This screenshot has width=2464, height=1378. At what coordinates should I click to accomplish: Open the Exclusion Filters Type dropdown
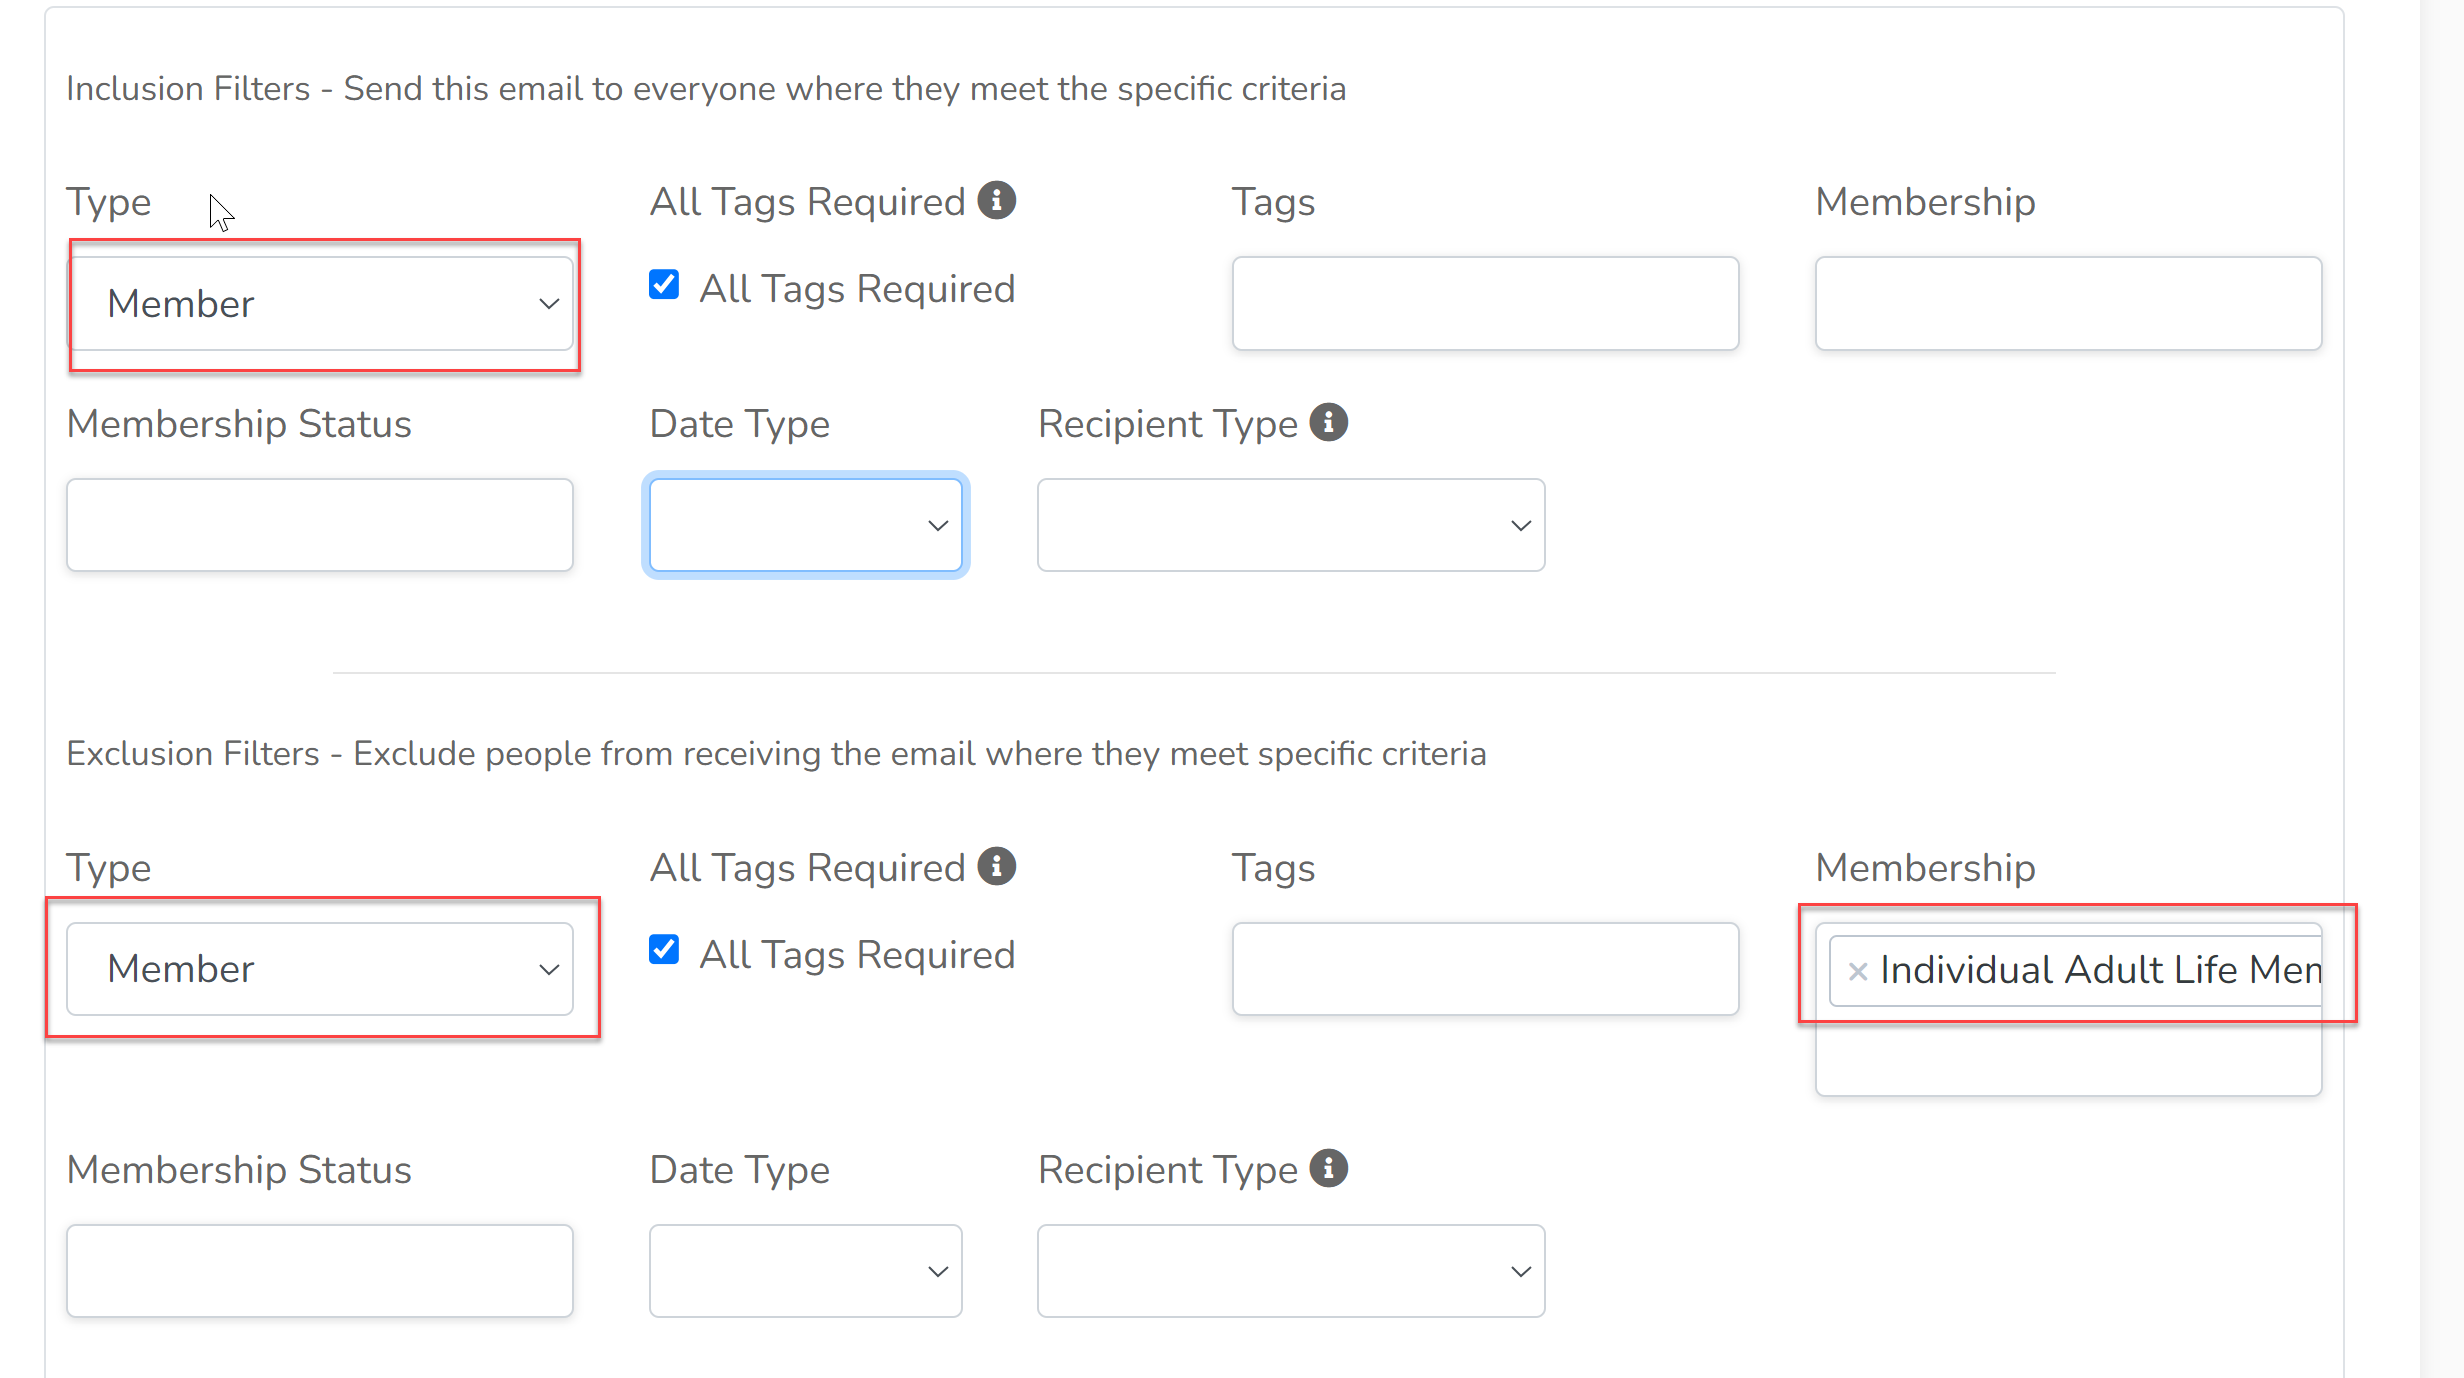320,969
